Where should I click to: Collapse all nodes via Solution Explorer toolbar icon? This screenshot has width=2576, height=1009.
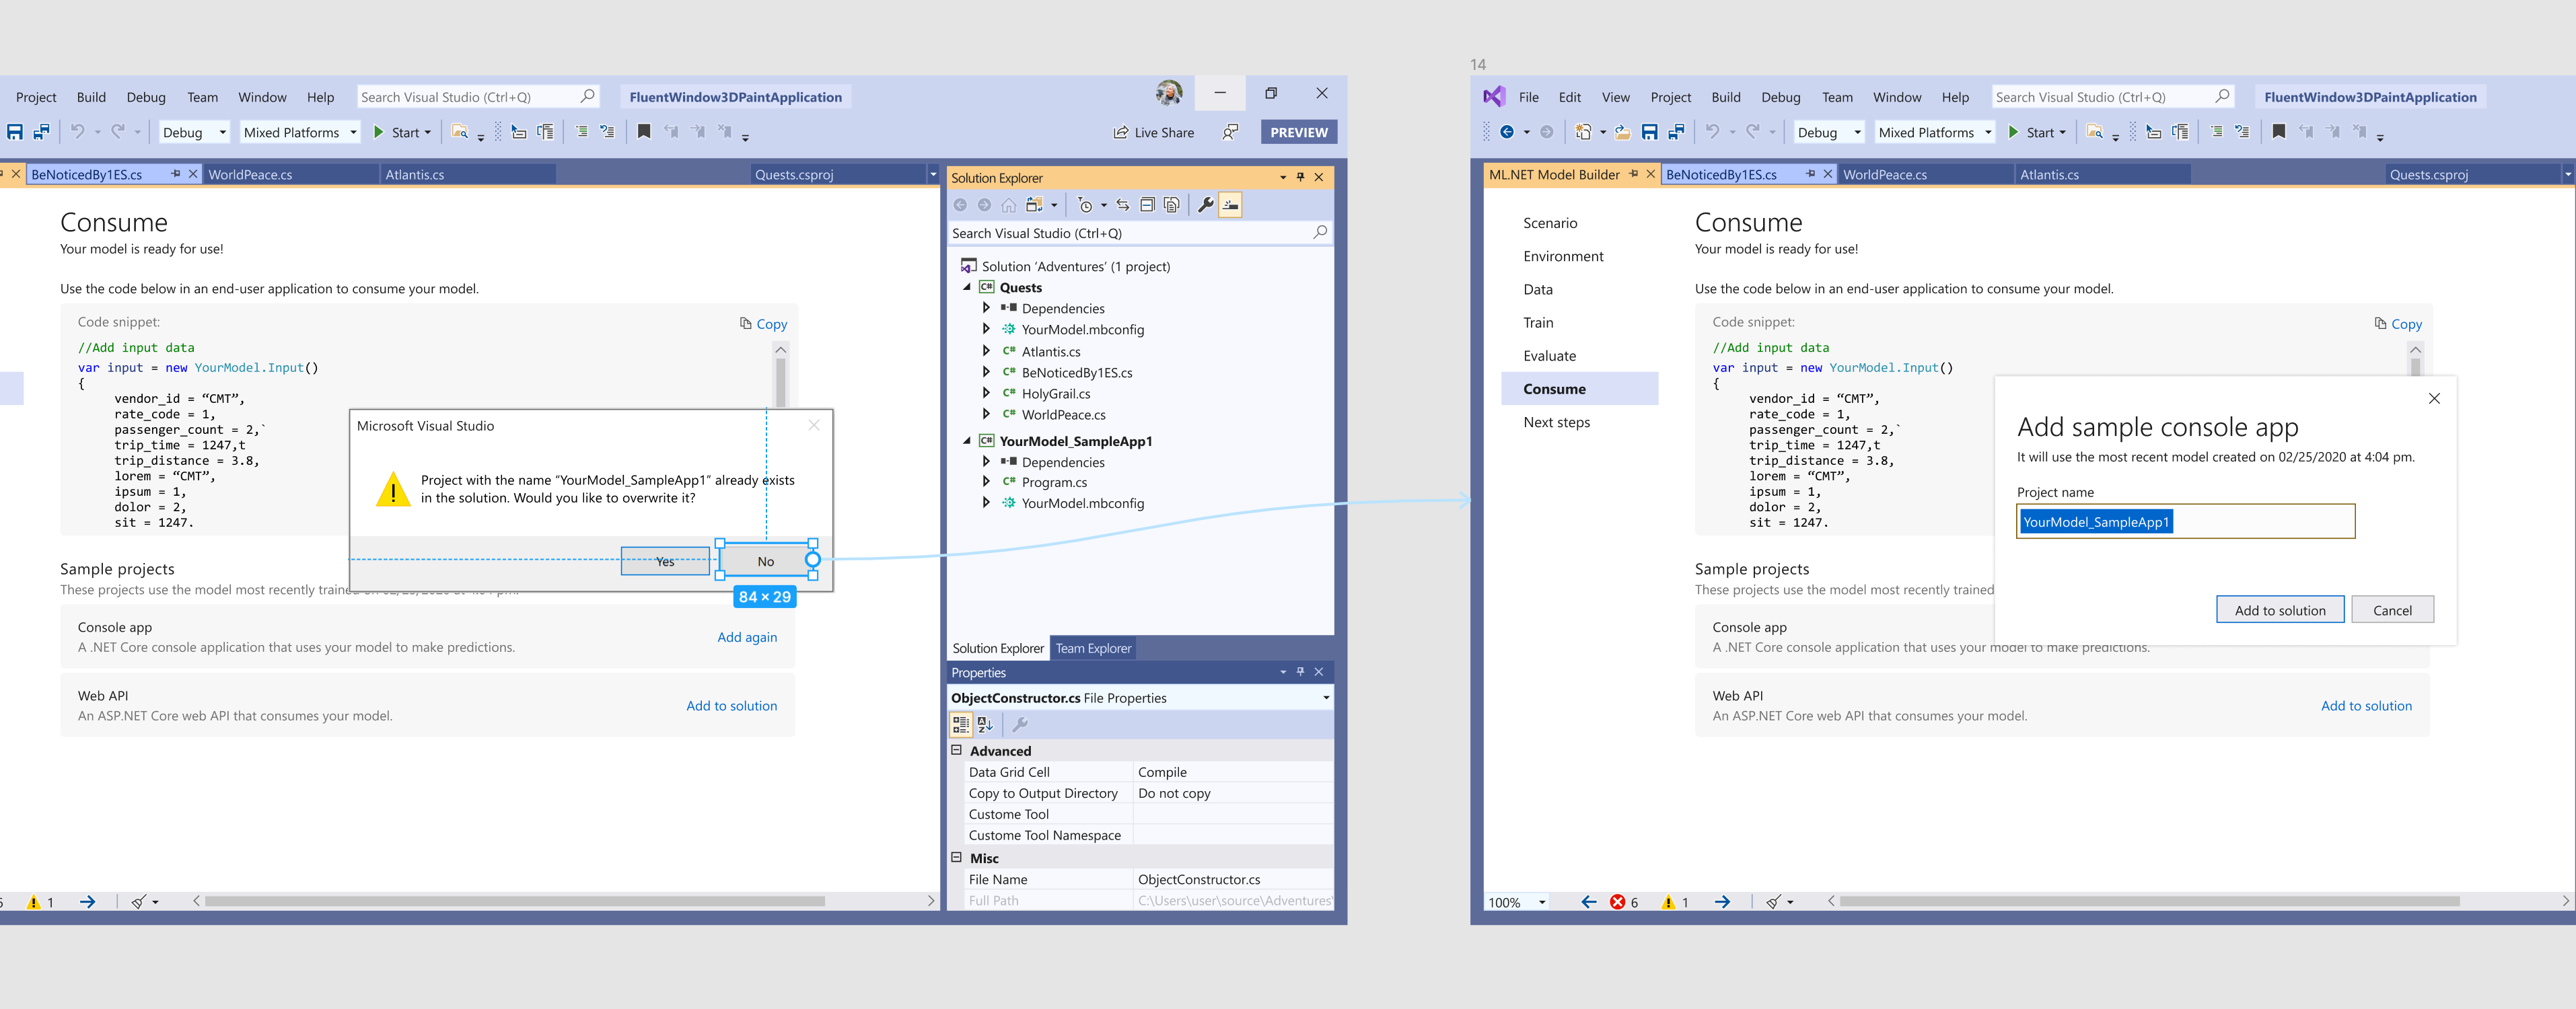[x=1147, y=204]
